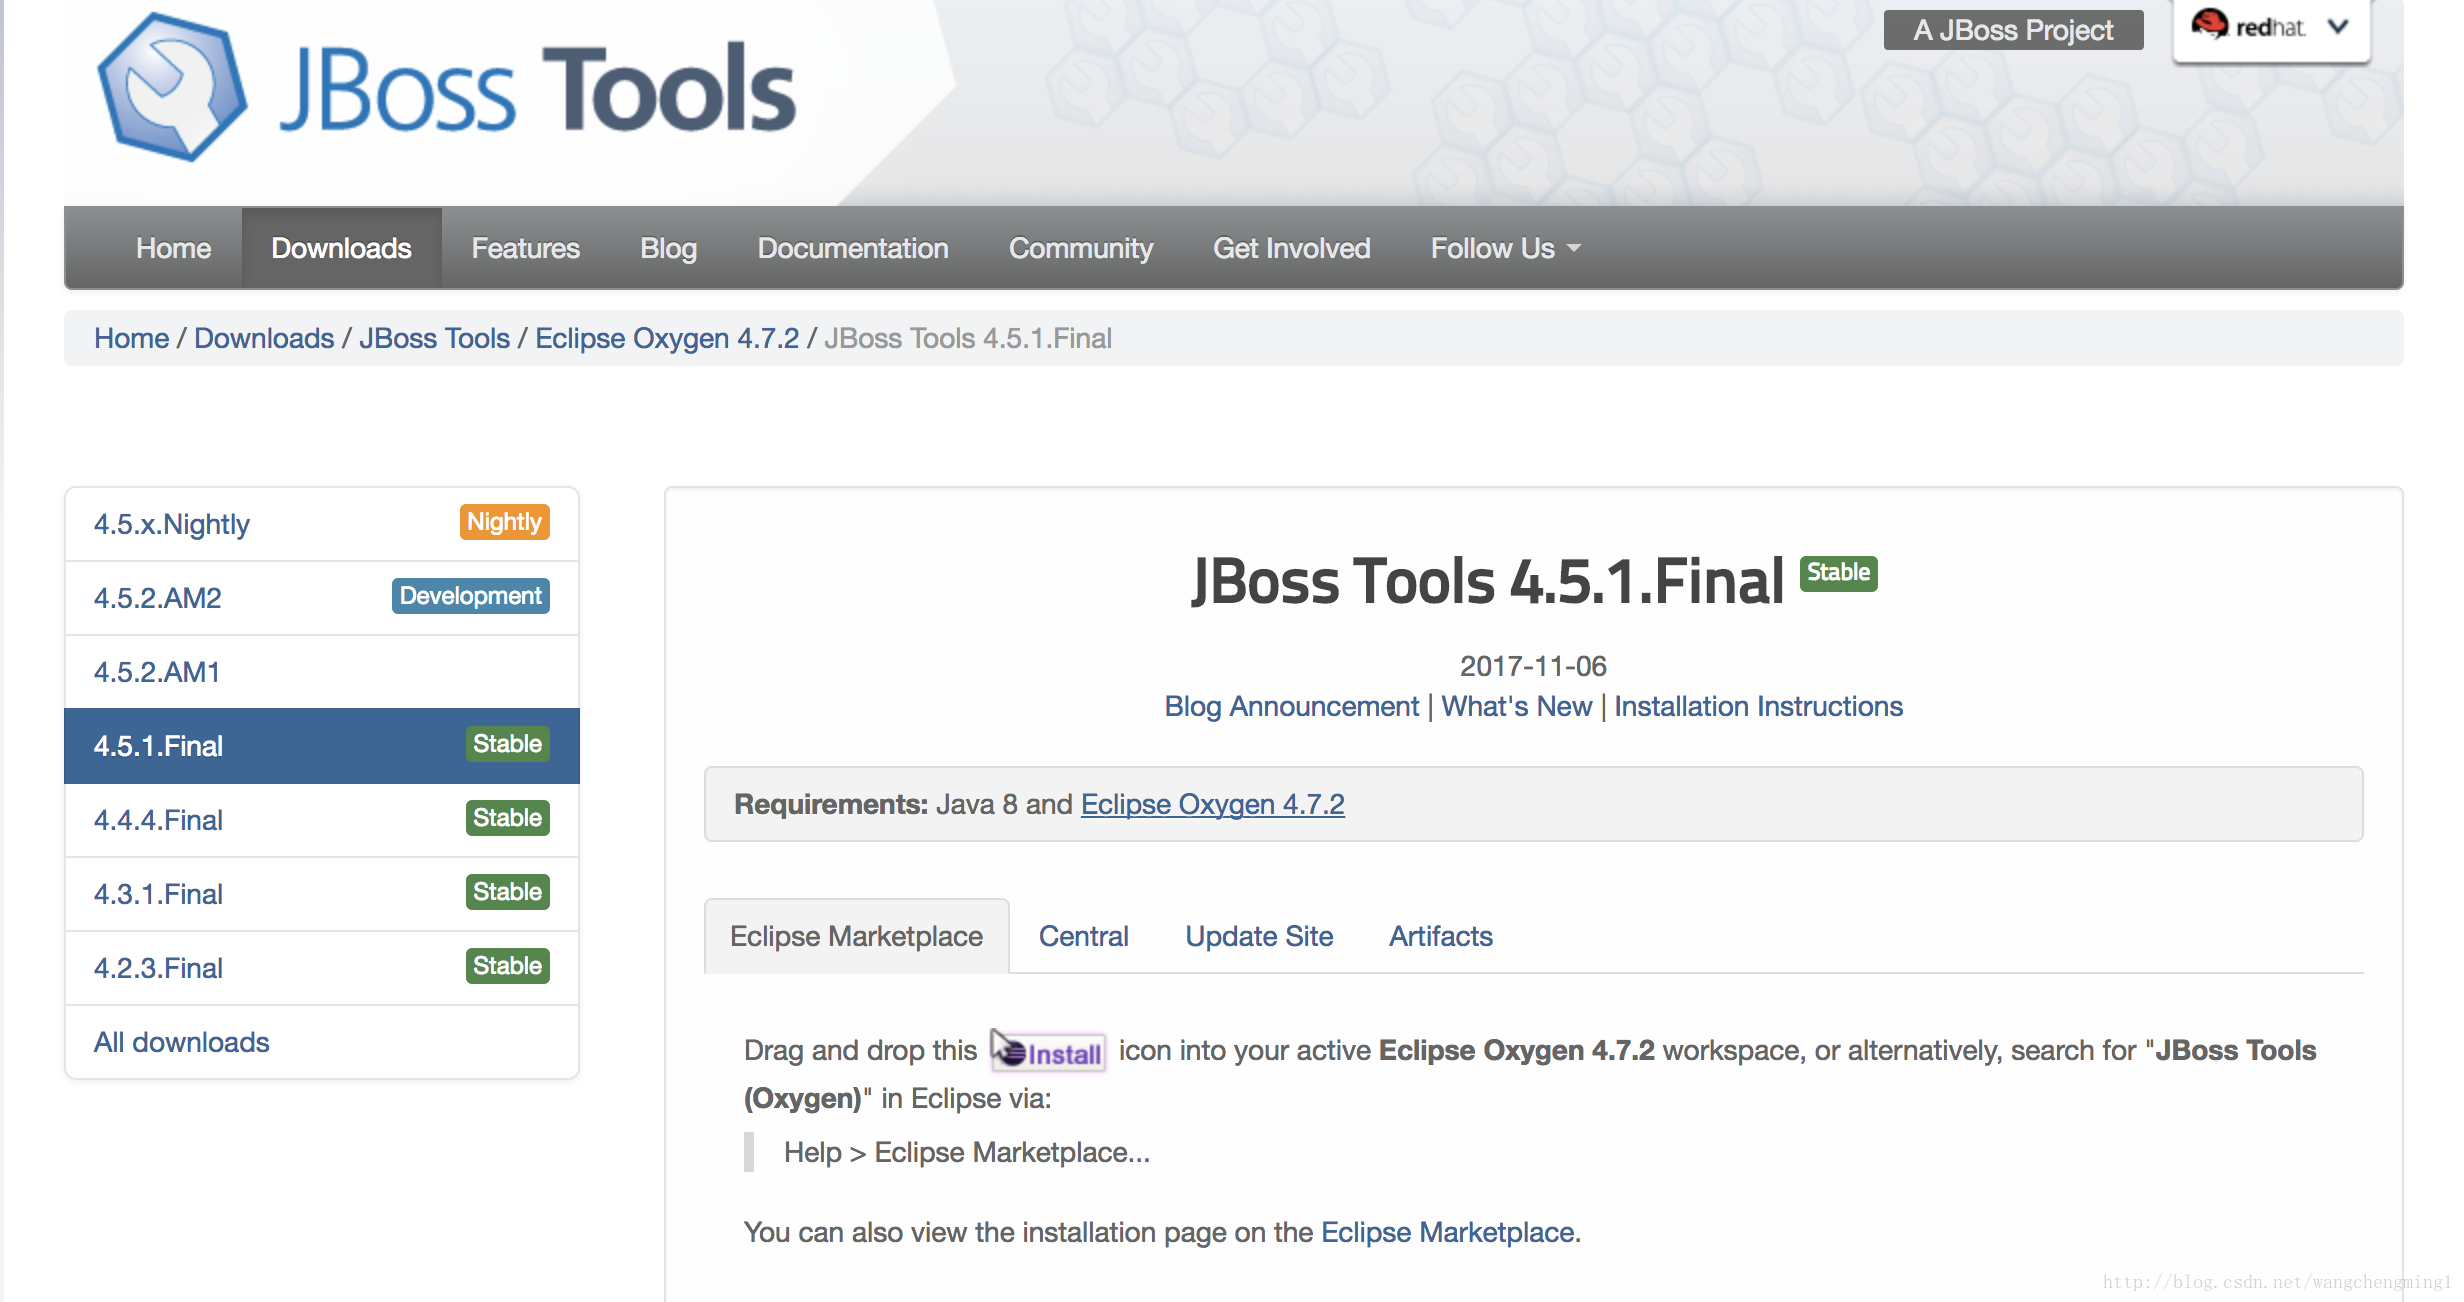Click Eclipse Oxygen 4.7.2 breadcrumb link
This screenshot has height=1302, width=2464.
tap(667, 338)
